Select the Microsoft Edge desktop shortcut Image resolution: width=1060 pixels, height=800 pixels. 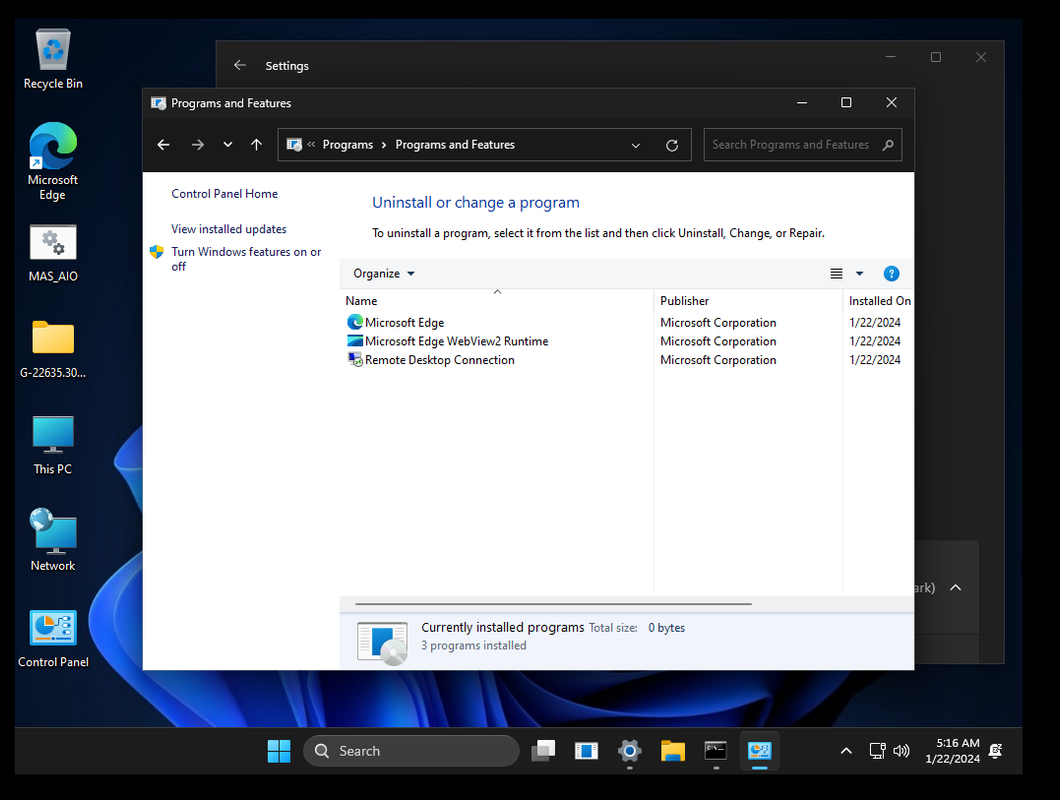pos(53,162)
